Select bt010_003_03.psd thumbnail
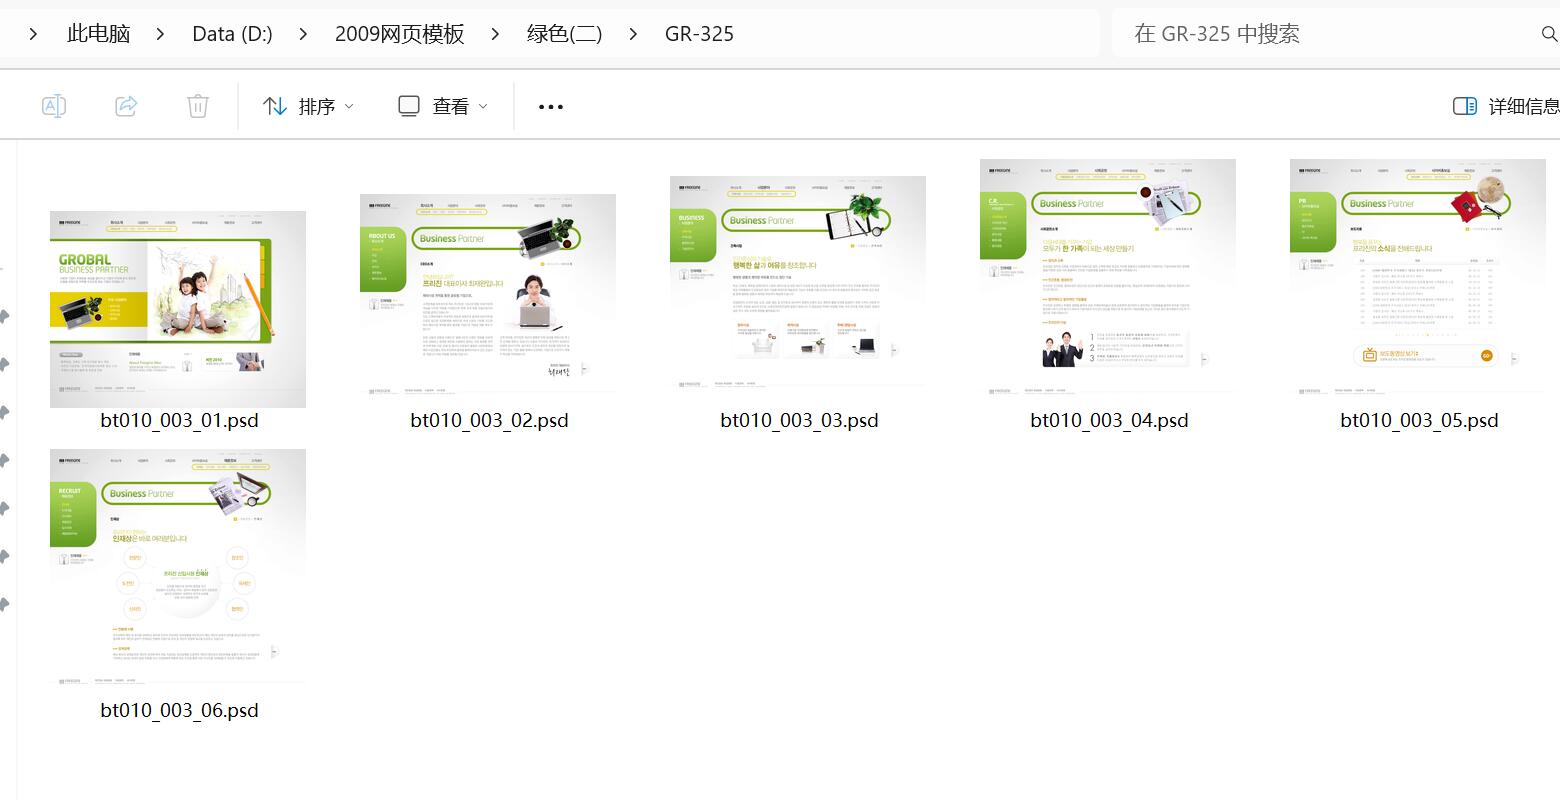Image resolution: width=1560 pixels, height=800 pixels. [798, 282]
